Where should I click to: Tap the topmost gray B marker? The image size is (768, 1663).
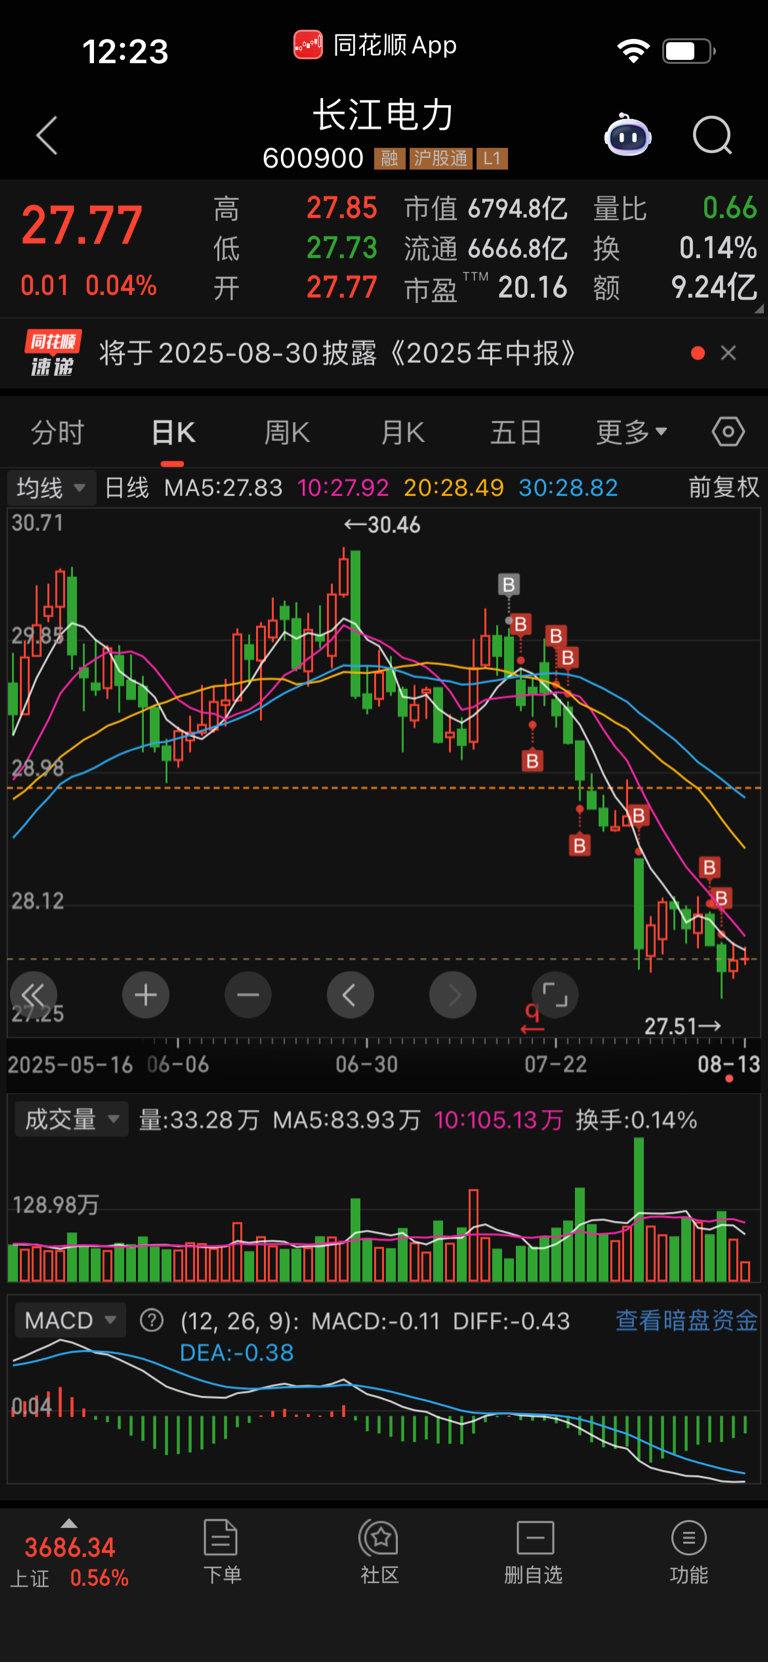pyautogui.click(x=509, y=585)
